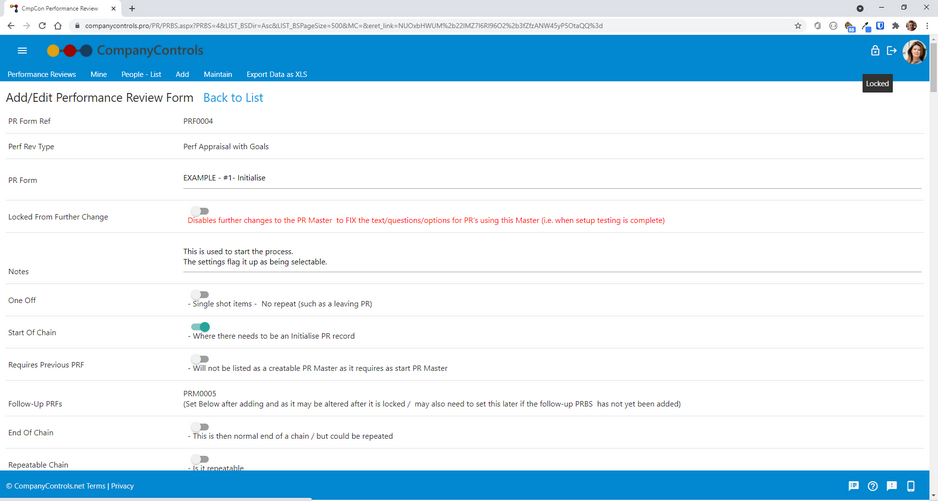Screen dimensions: 938x501
Task: Click the site padlock in address bar
Action: tap(77, 26)
